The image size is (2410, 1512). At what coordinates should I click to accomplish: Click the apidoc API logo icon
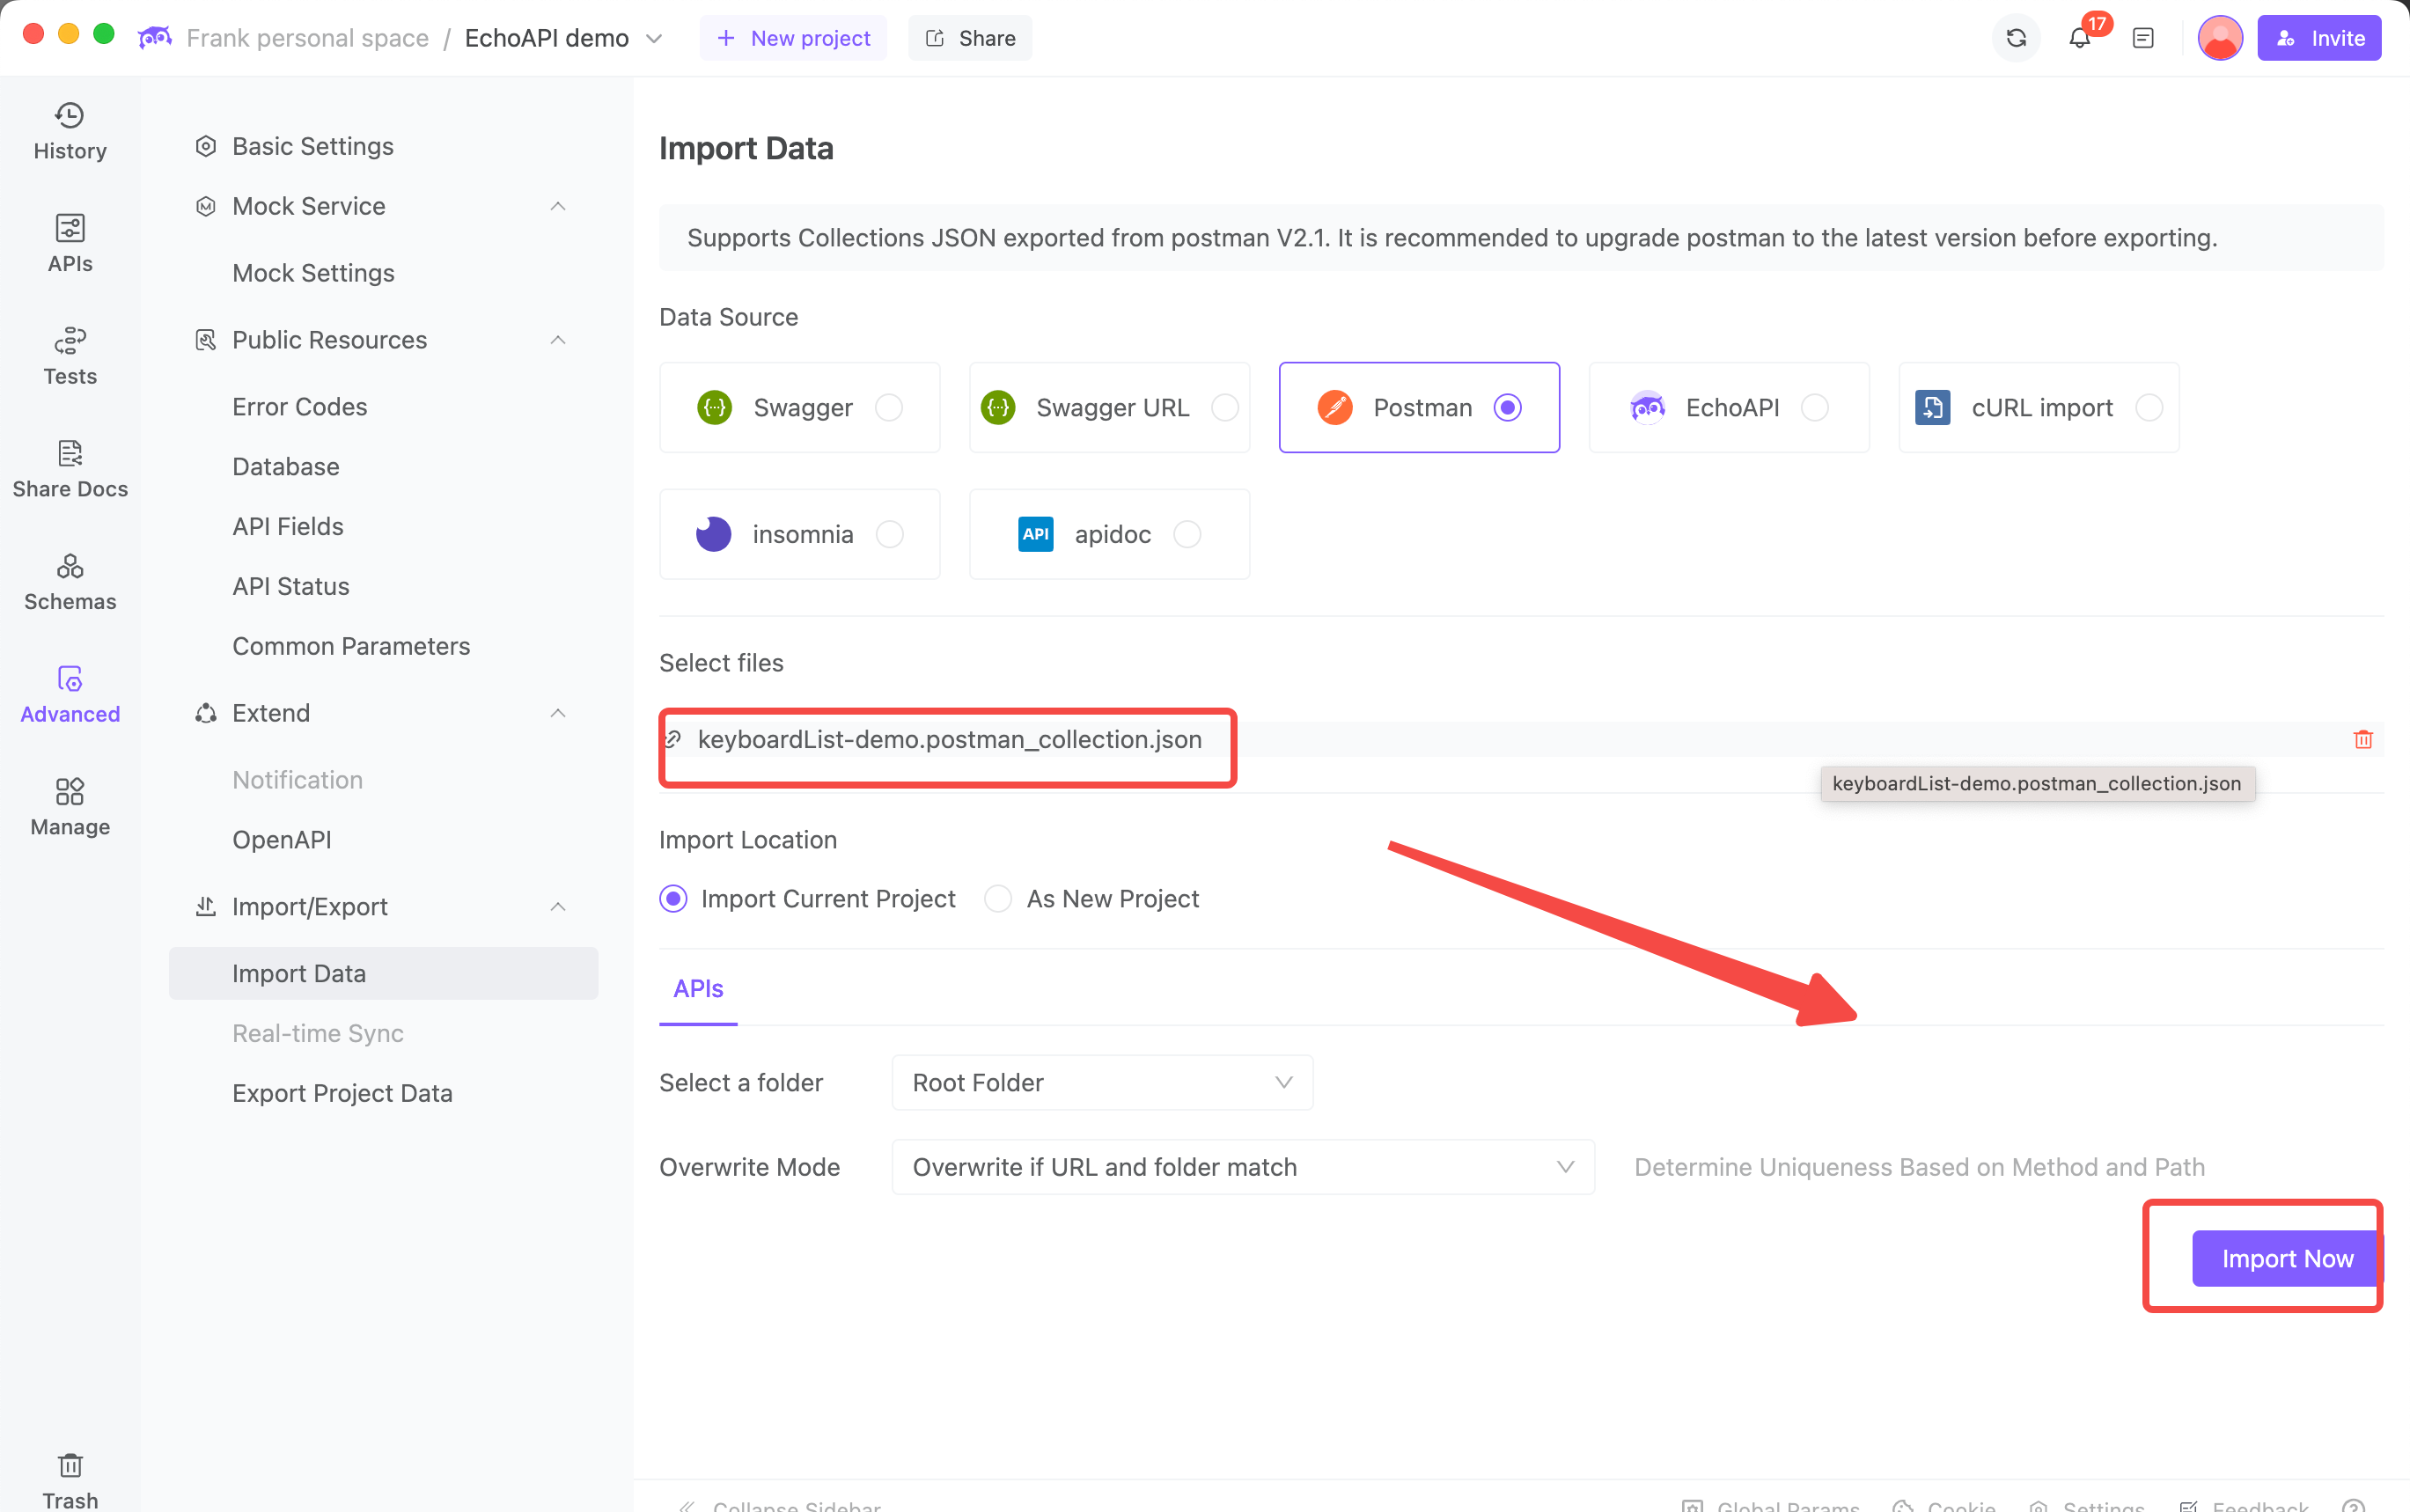click(x=1035, y=534)
